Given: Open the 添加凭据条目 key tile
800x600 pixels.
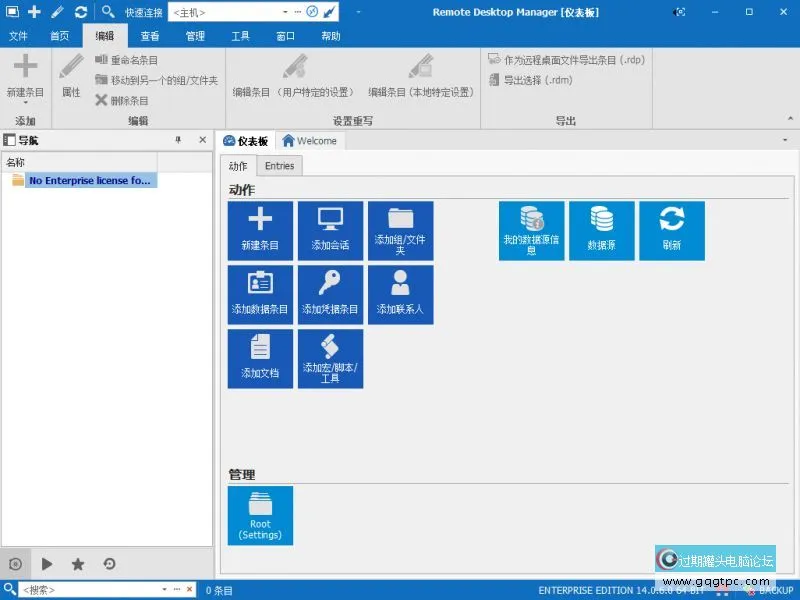Looking at the screenshot, I should pyautogui.click(x=330, y=294).
